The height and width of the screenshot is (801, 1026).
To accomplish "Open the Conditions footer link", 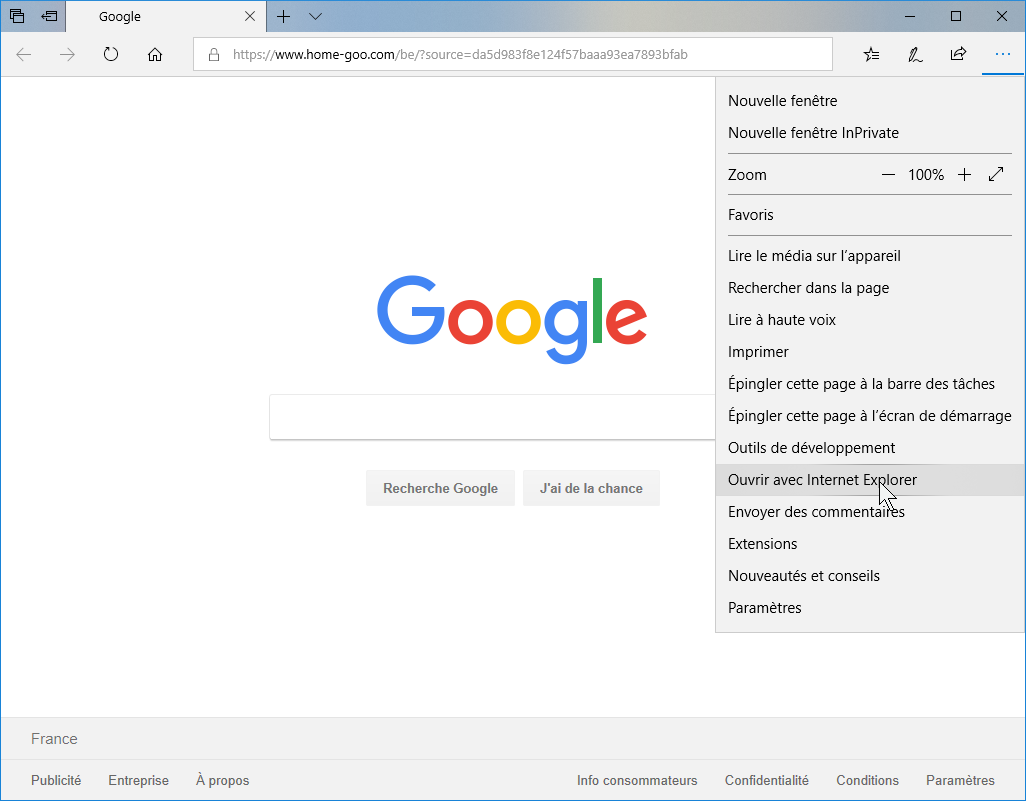I will tap(868, 781).
